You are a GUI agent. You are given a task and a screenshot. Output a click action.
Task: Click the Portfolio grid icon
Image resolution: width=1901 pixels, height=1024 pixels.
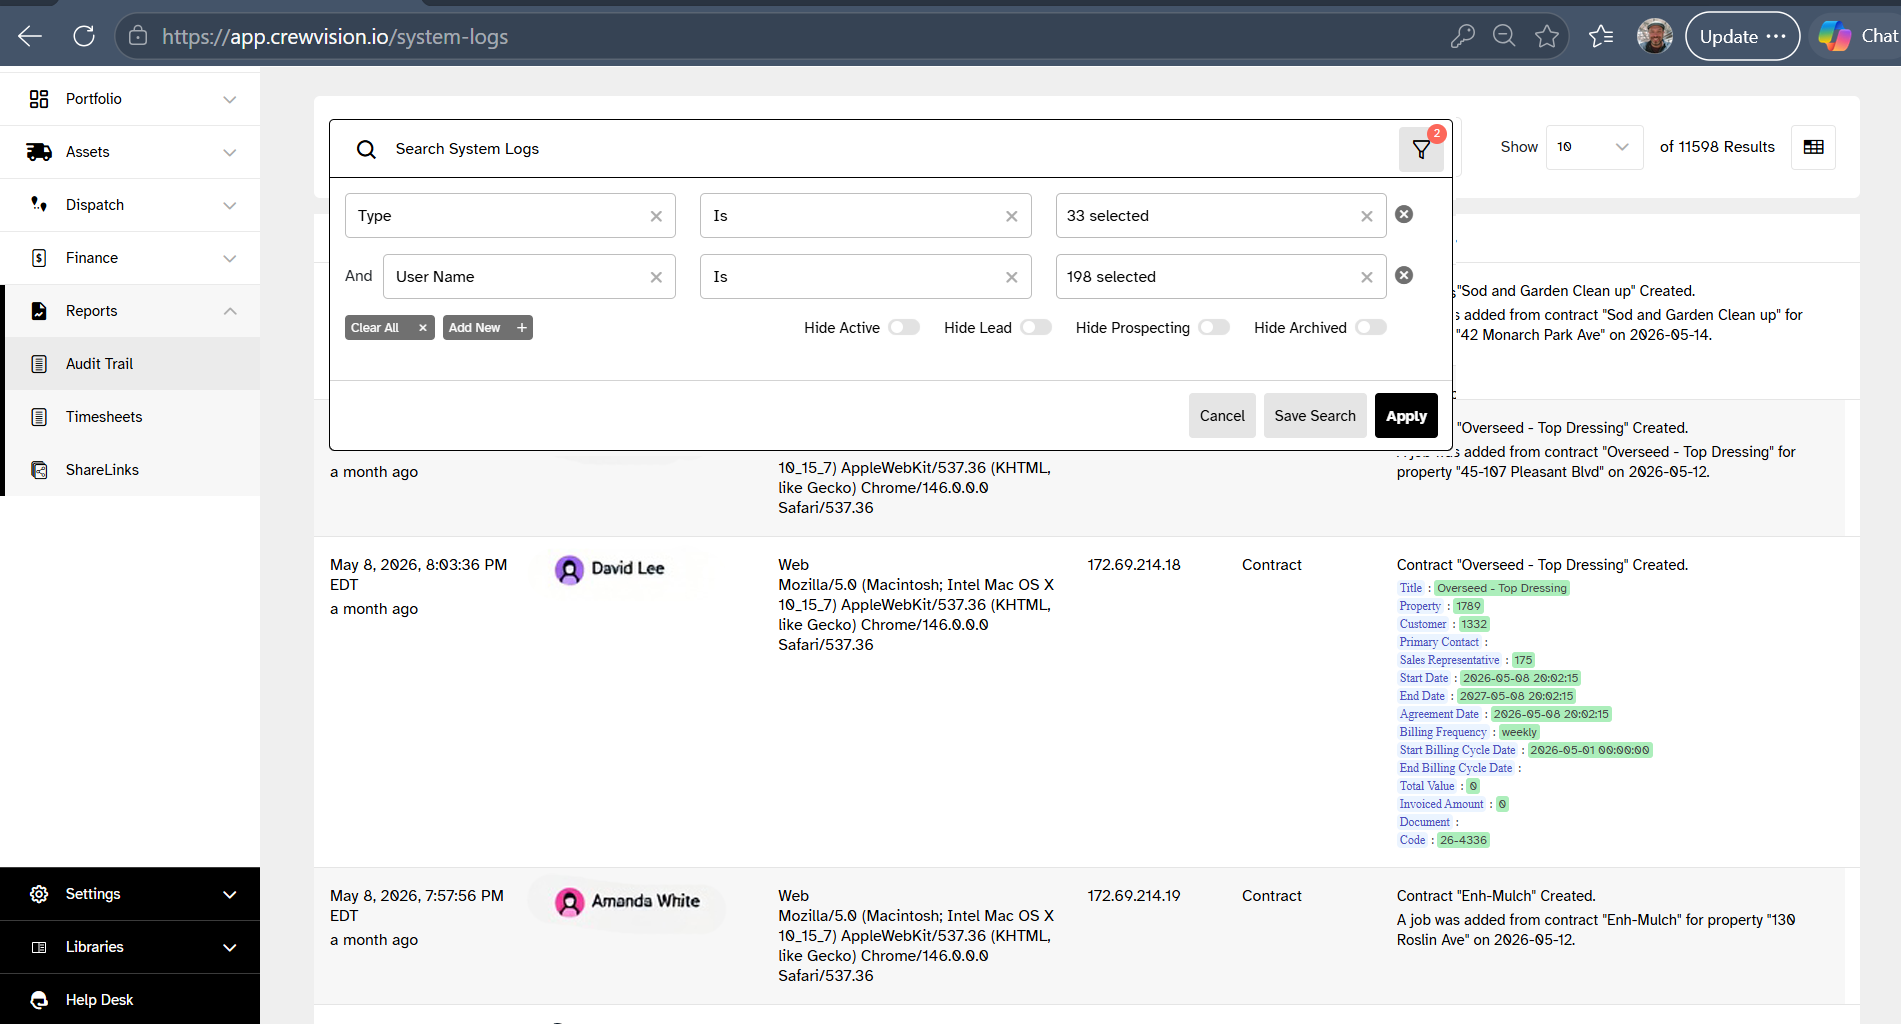point(39,99)
